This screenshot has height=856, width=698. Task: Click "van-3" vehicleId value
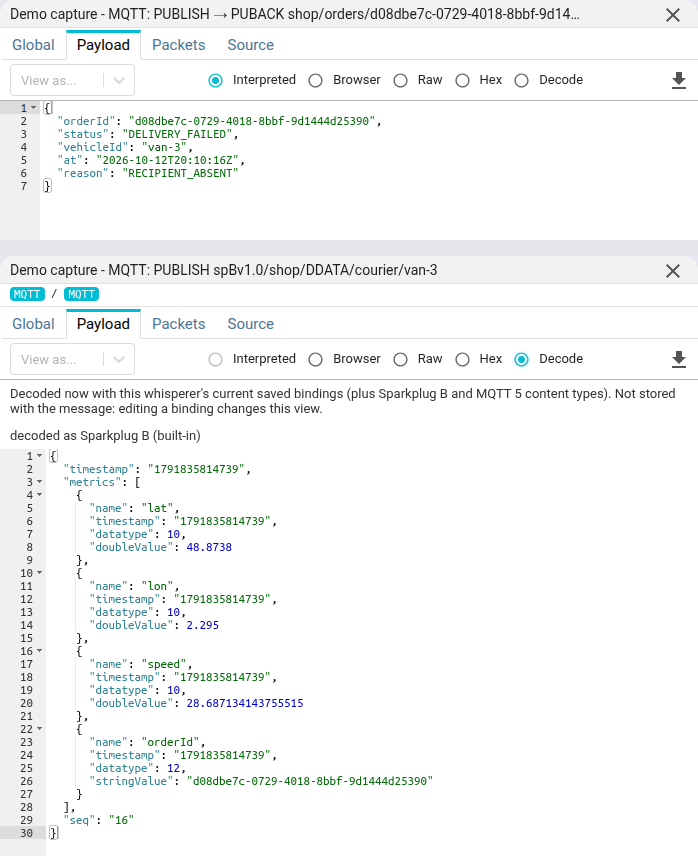point(164,147)
